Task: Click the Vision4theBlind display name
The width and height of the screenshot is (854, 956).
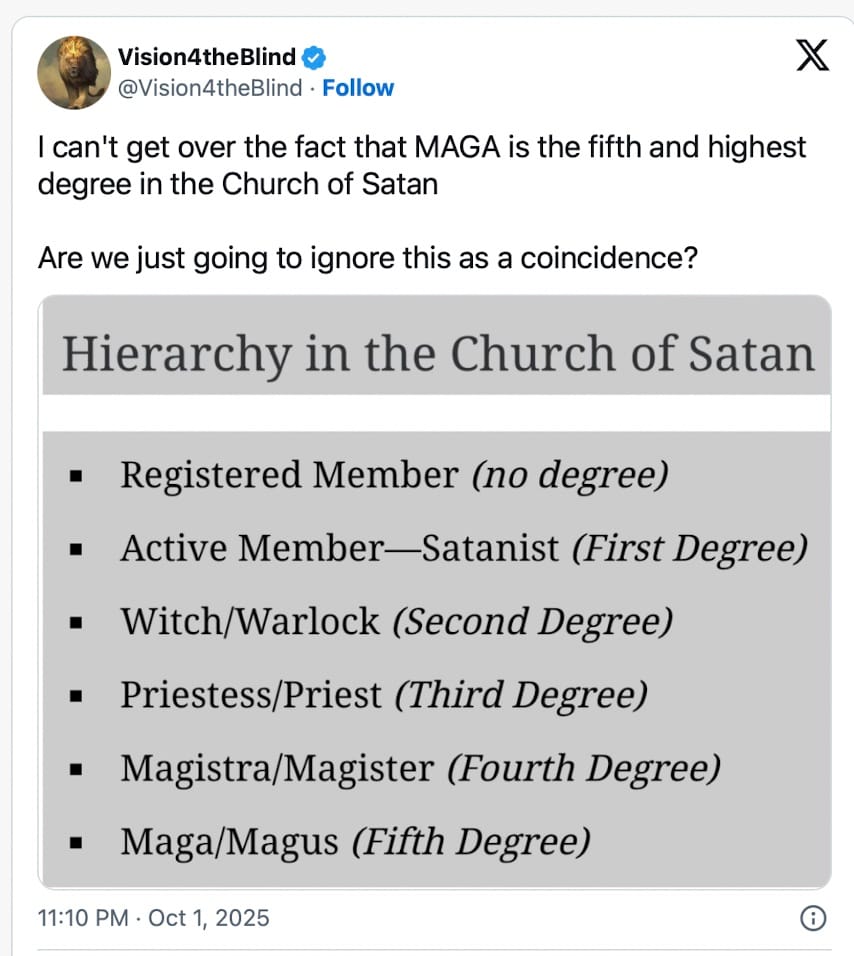Action: coord(207,56)
